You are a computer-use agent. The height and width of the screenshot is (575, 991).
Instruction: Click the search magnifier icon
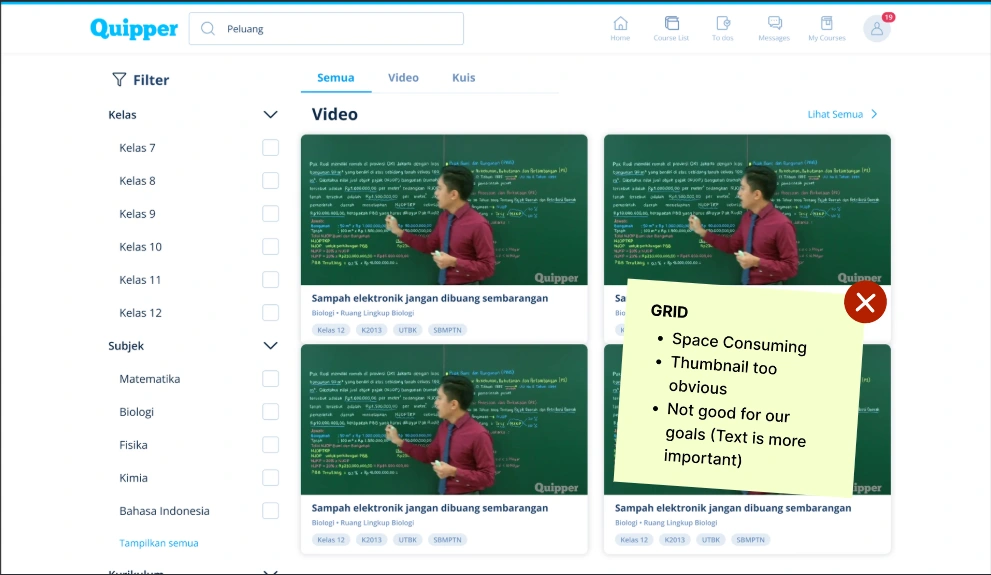click(x=207, y=28)
